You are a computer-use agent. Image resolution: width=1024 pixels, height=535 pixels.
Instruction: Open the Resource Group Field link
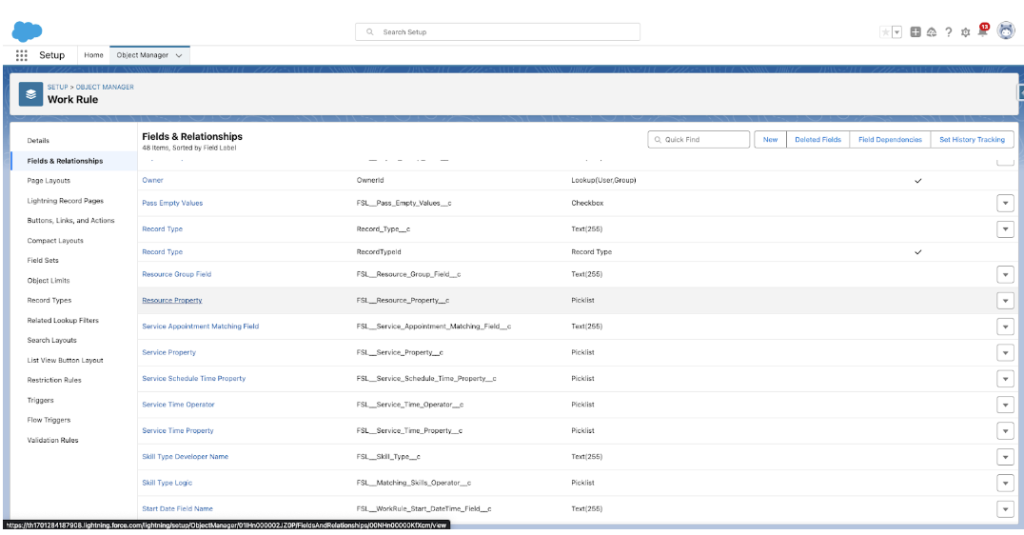click(176, 274)
